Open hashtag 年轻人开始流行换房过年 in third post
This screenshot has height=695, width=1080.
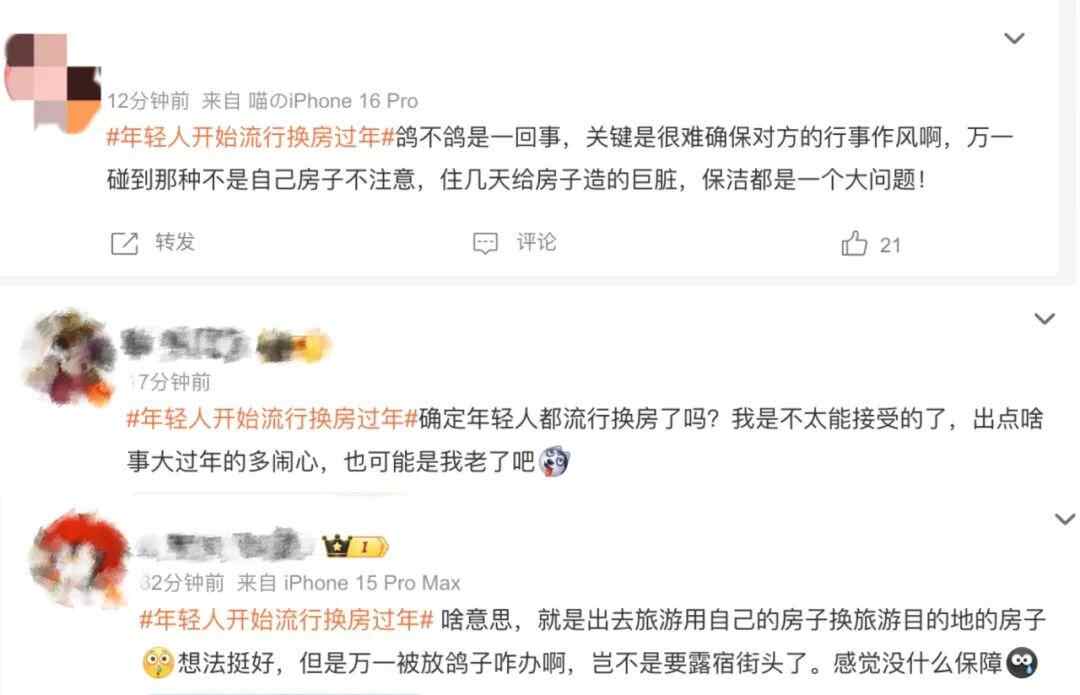coord(286,620)
